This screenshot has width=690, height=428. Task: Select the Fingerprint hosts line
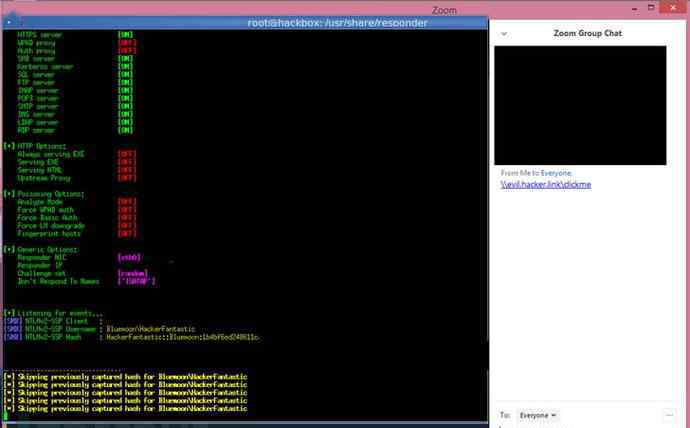(x=77, y=234)
